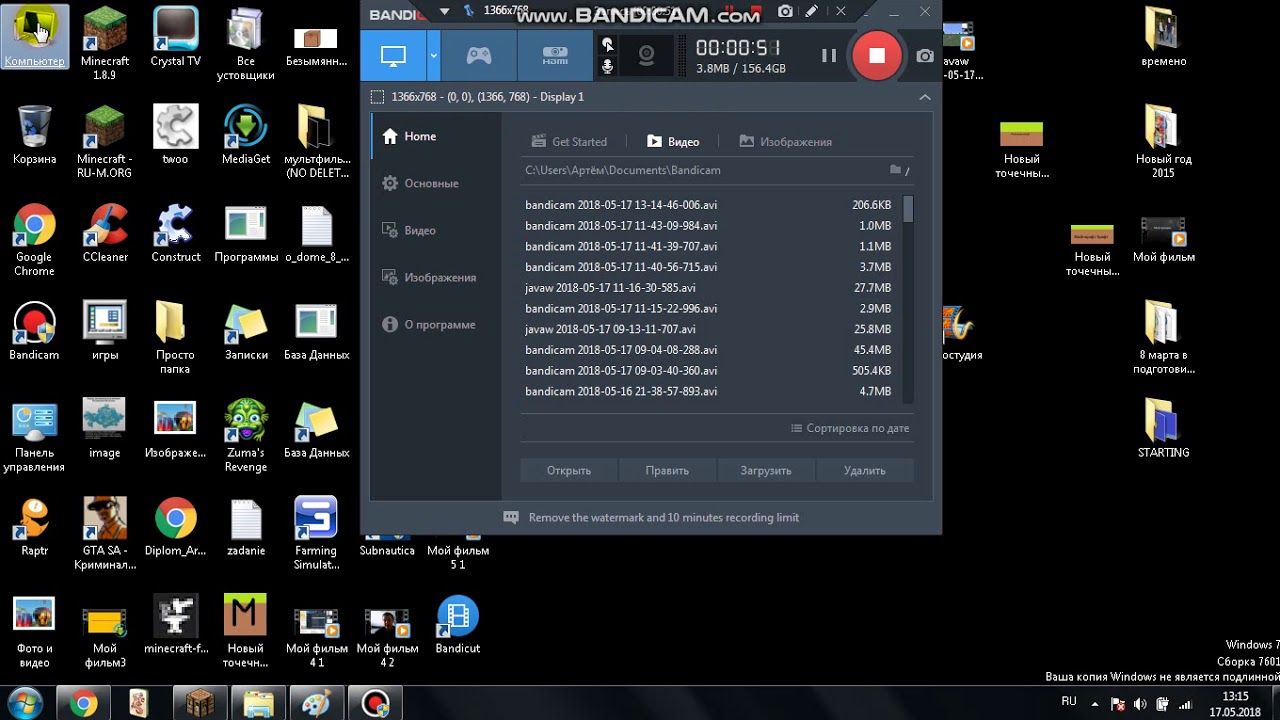Click the camera icon in Bandicam title bar

click(x=786, y=11)
